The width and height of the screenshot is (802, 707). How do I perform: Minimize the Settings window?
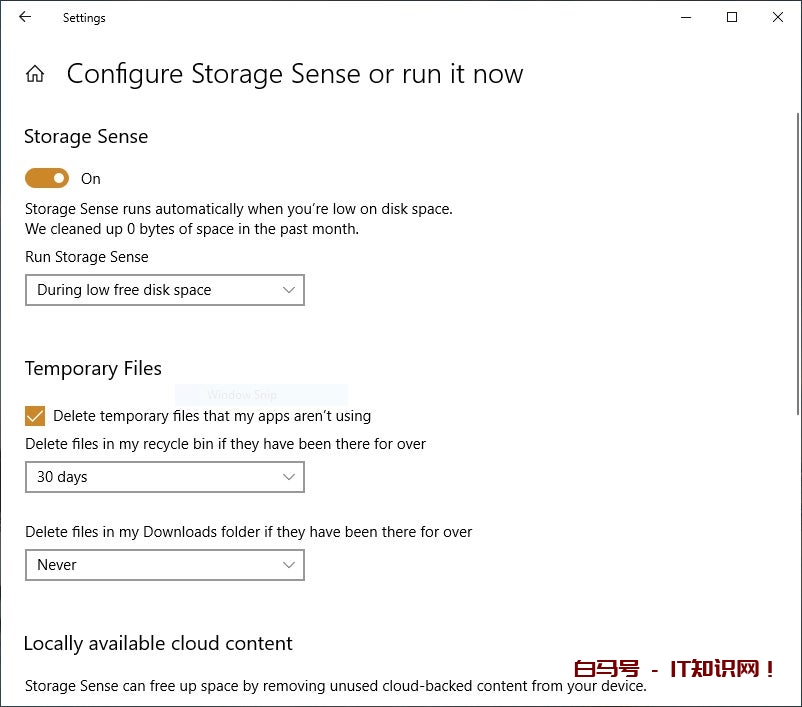(686, 17)
